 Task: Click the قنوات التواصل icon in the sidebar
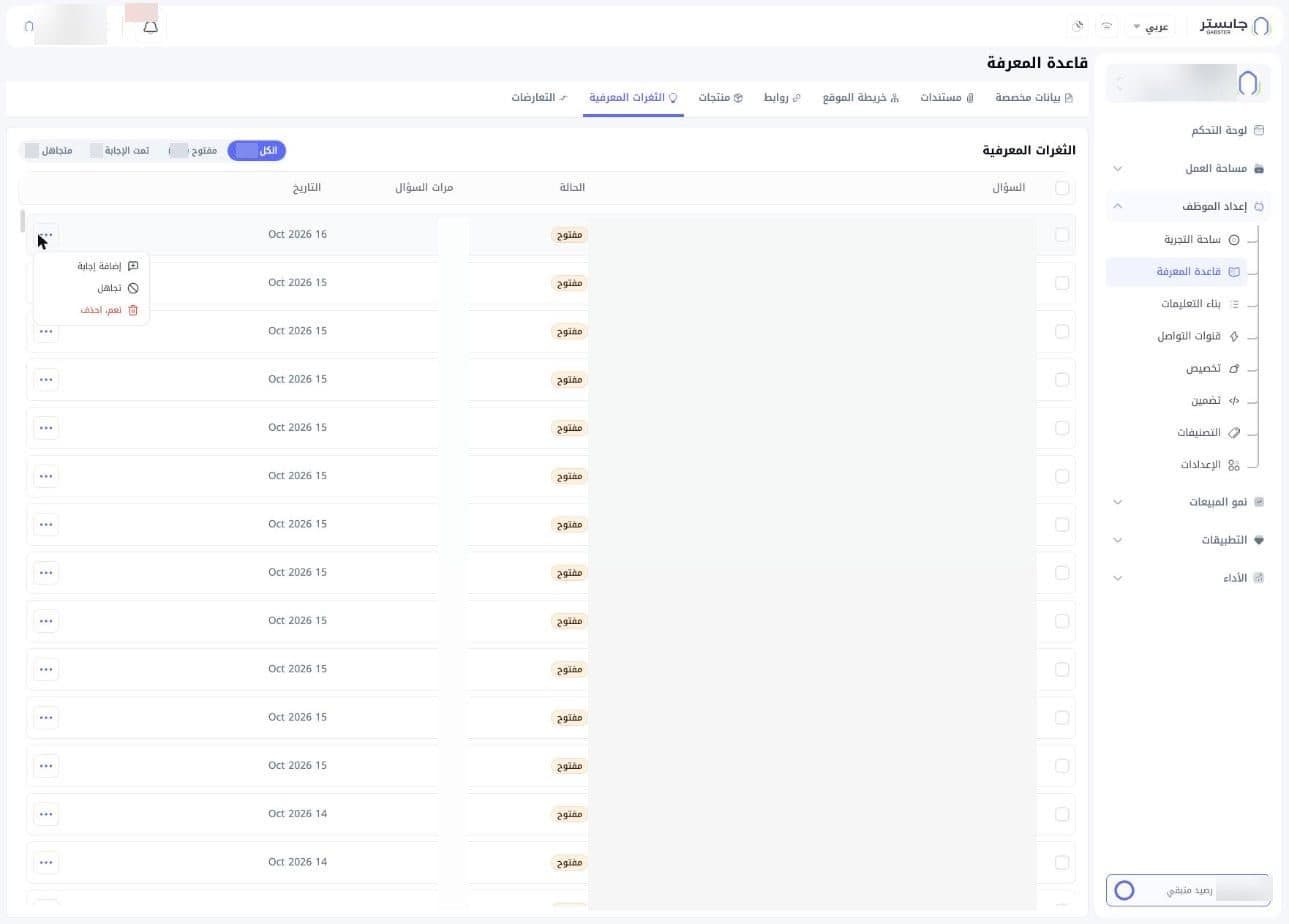(1234, 336)
